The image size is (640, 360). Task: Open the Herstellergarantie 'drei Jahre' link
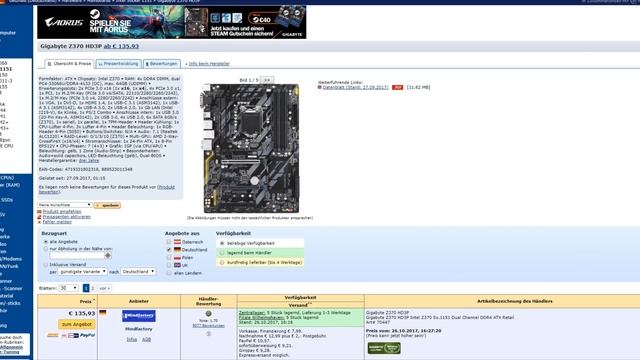[x=89, y=161]
